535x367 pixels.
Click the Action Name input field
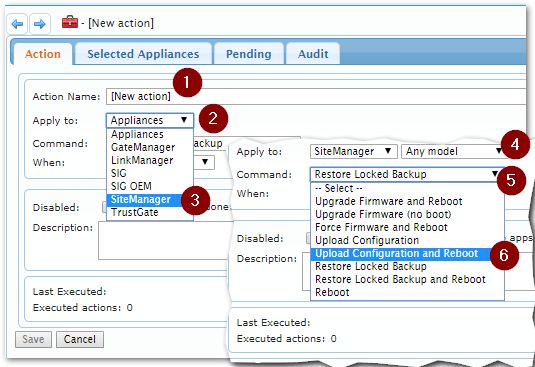(x=316, y=97)
